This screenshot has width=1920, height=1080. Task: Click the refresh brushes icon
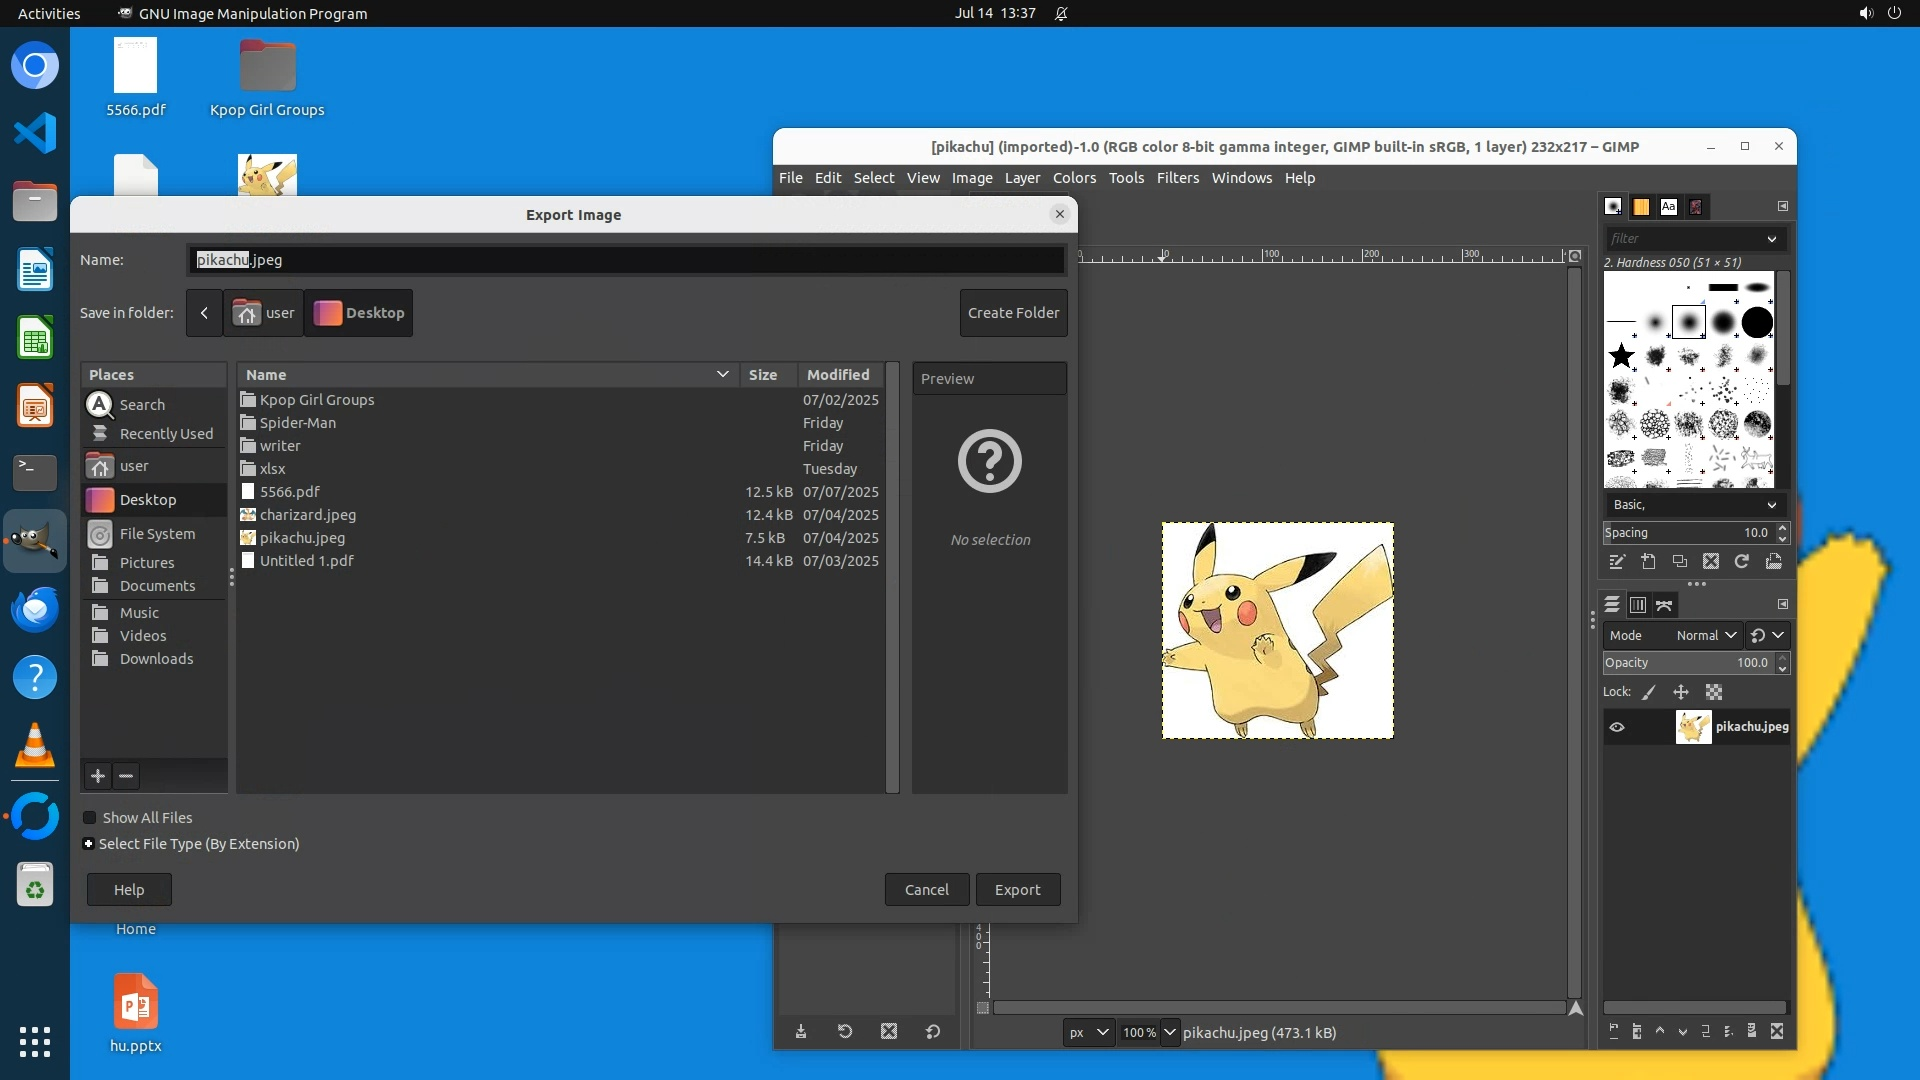coord(1741,562)
